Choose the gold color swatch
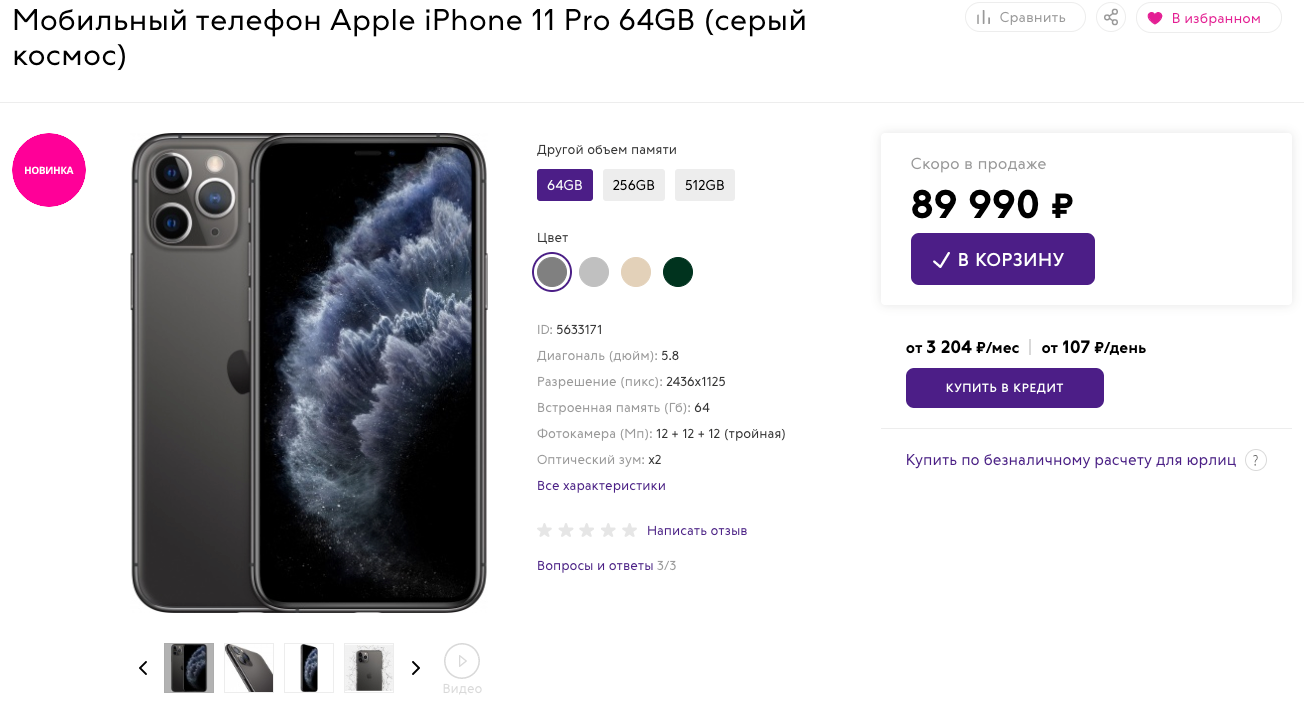 pos(636,272)
